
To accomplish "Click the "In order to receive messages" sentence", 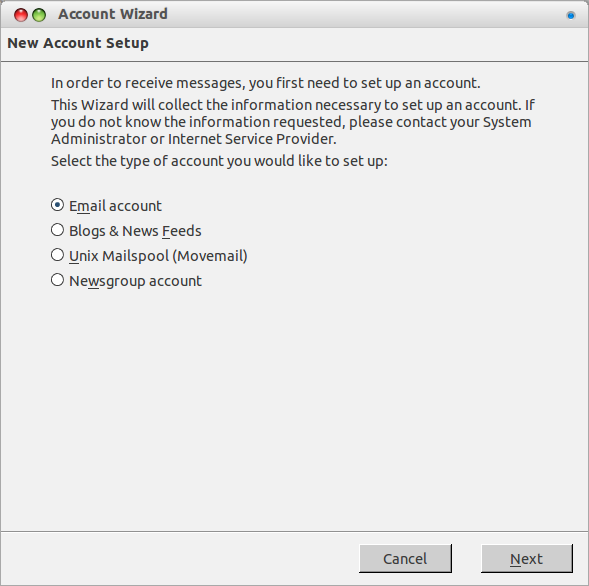I will 266,83.
